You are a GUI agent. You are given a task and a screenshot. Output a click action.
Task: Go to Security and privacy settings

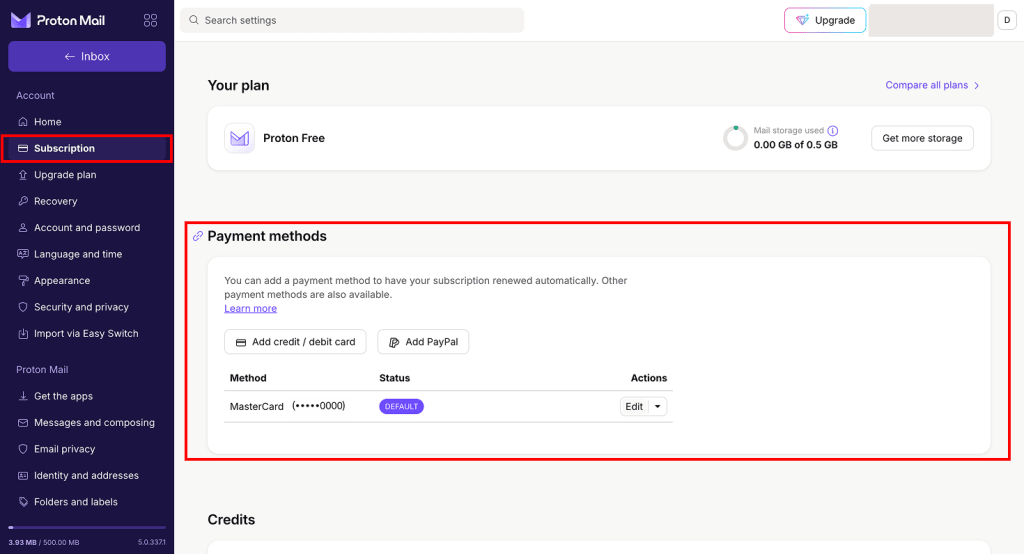pyautogui.click(x=81, y=307)
